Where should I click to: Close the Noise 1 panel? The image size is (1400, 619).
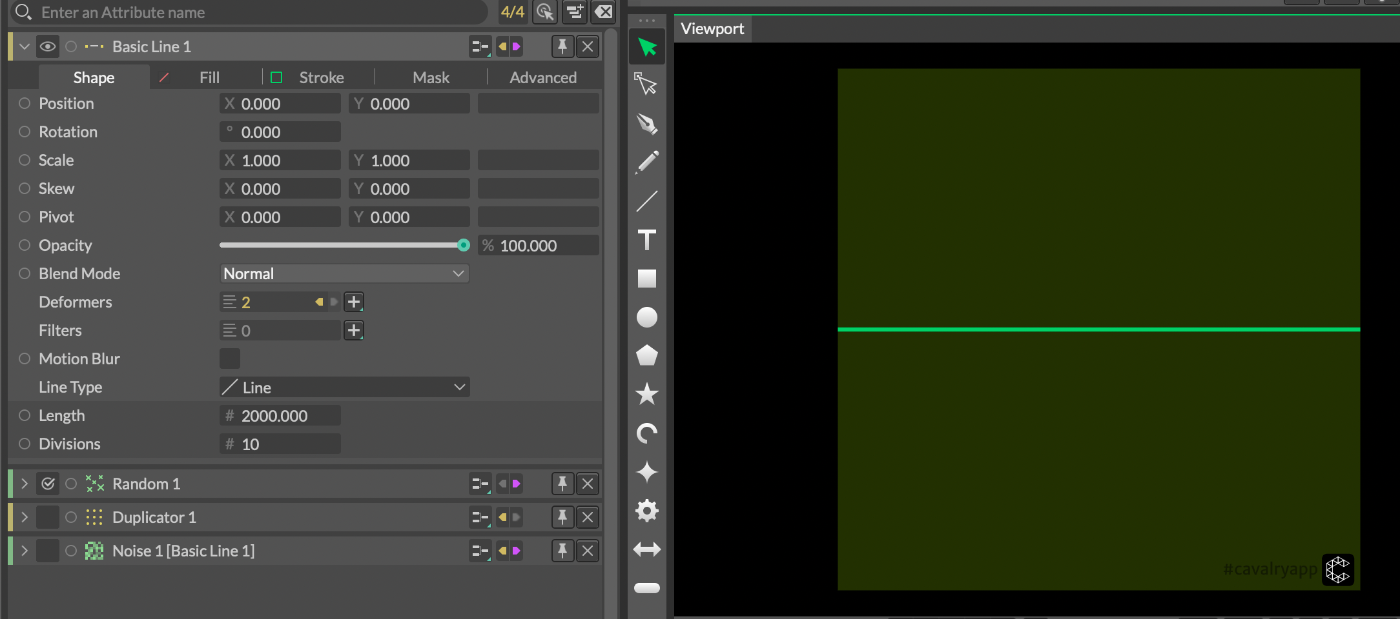[588, 551]
